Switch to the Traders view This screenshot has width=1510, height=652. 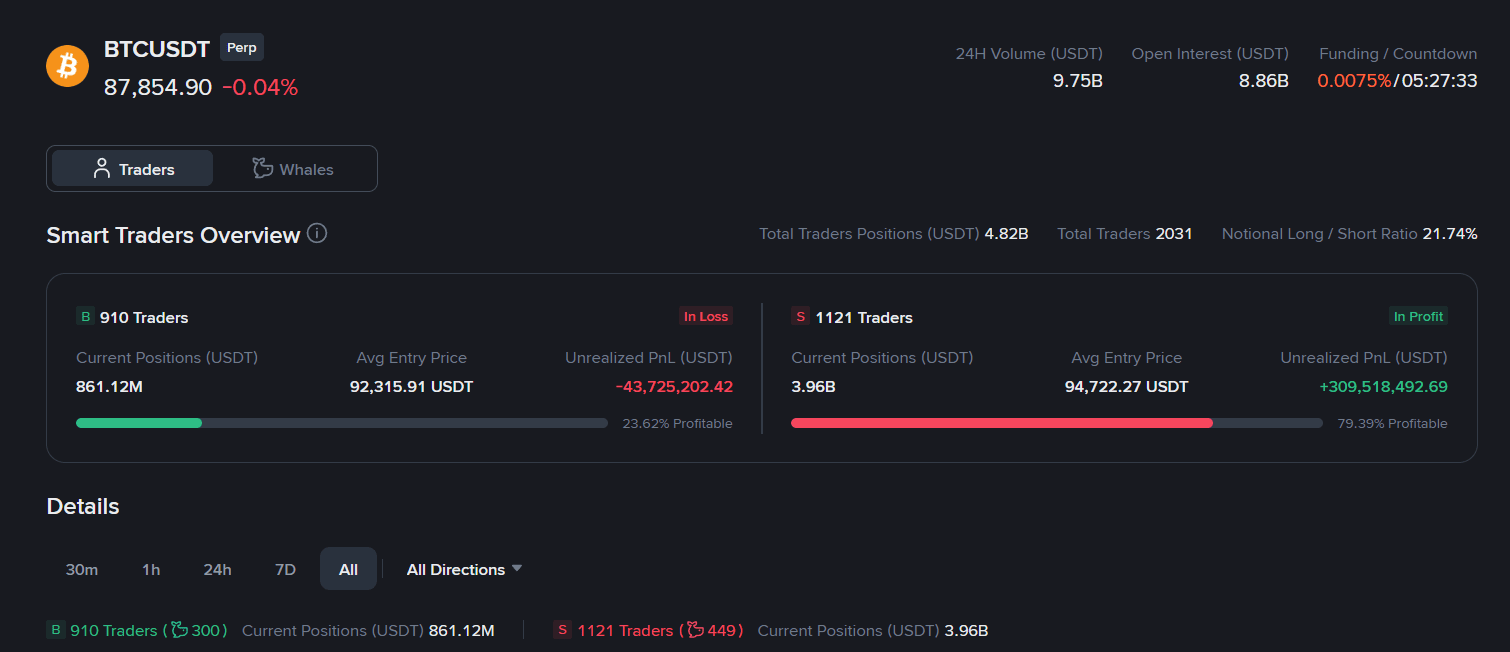tap(132, 169)
